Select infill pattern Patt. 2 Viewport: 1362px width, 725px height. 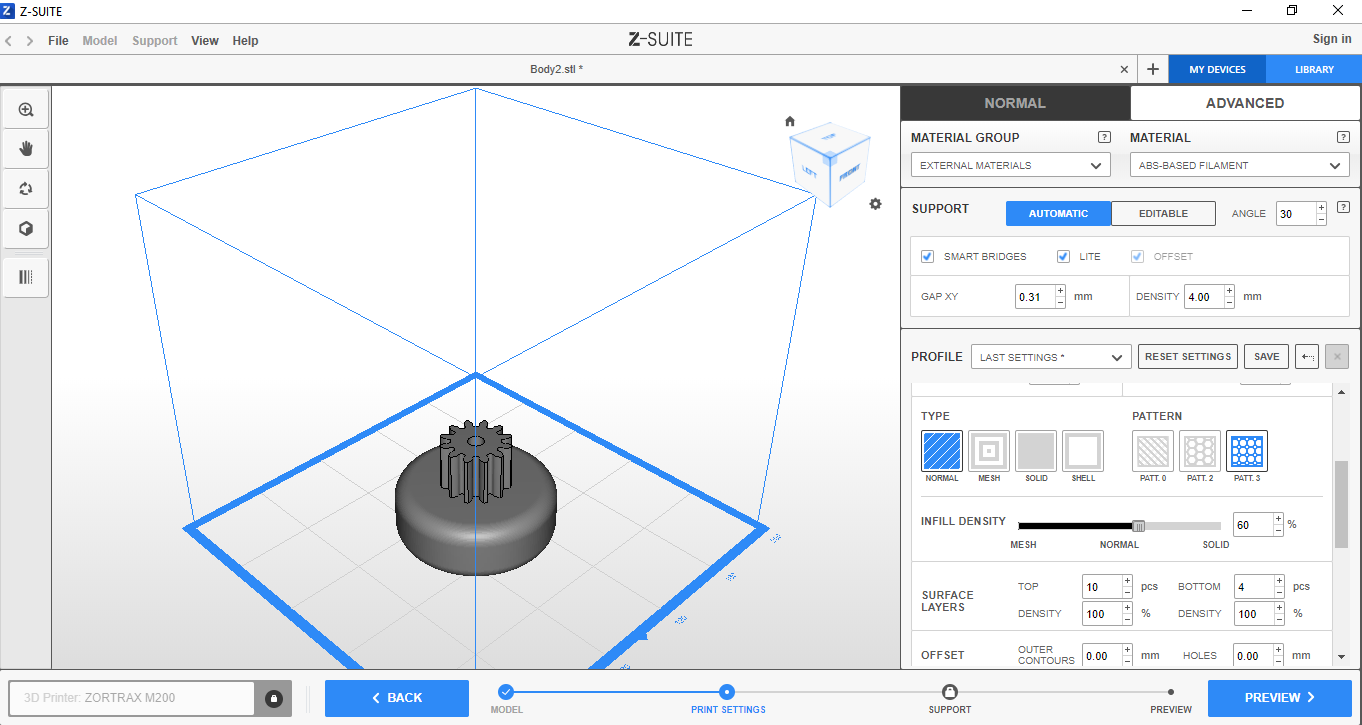coord(1200,451)
